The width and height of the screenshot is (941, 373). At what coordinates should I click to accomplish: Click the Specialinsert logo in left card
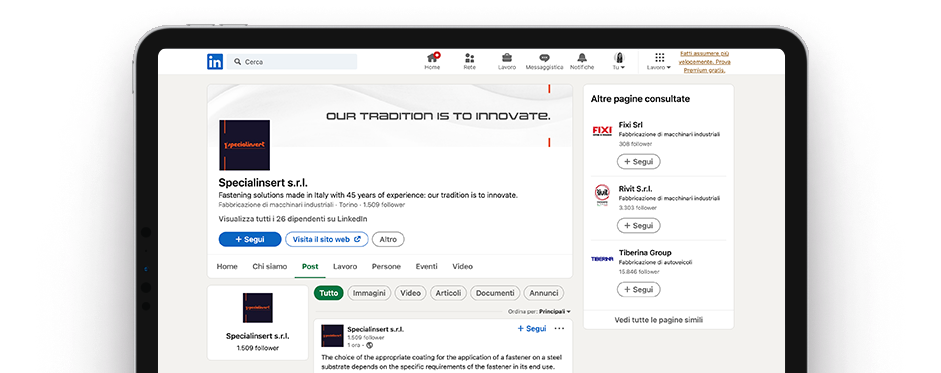257,308
